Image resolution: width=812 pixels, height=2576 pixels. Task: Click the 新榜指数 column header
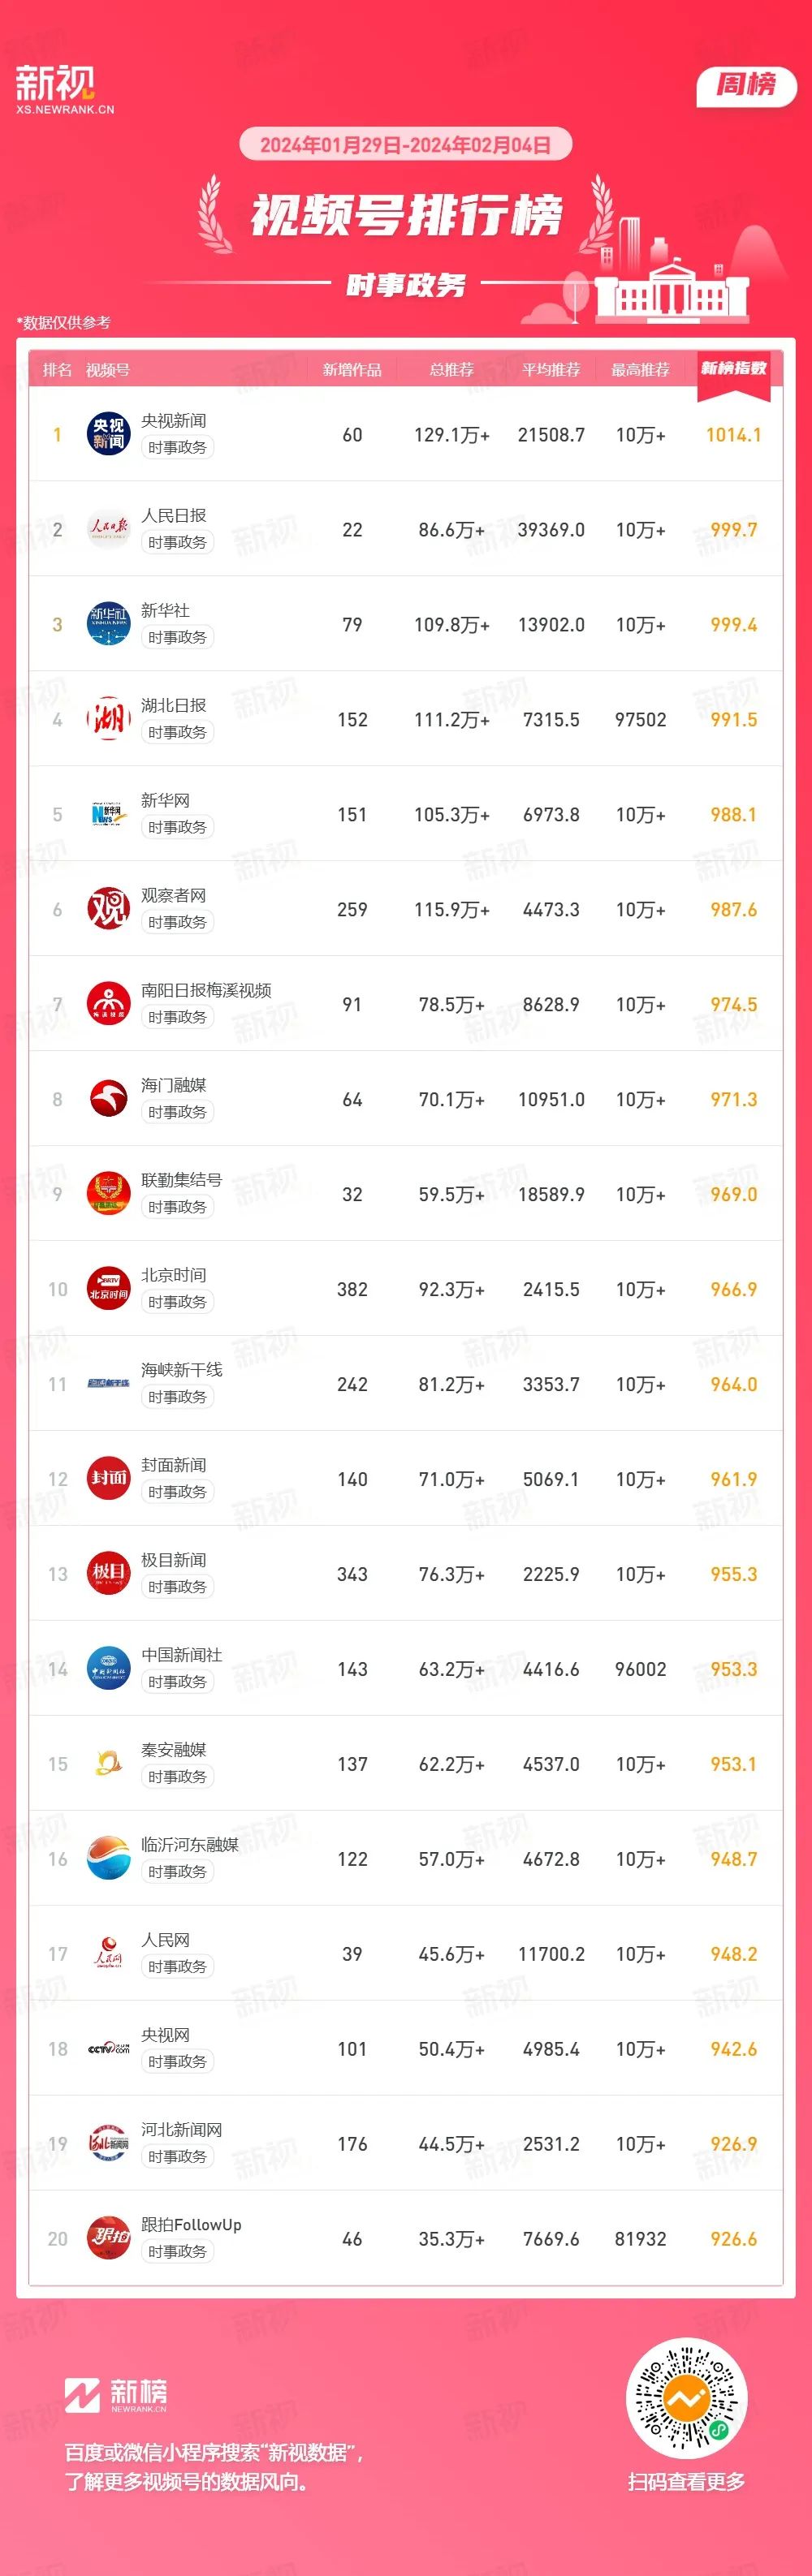733,369
